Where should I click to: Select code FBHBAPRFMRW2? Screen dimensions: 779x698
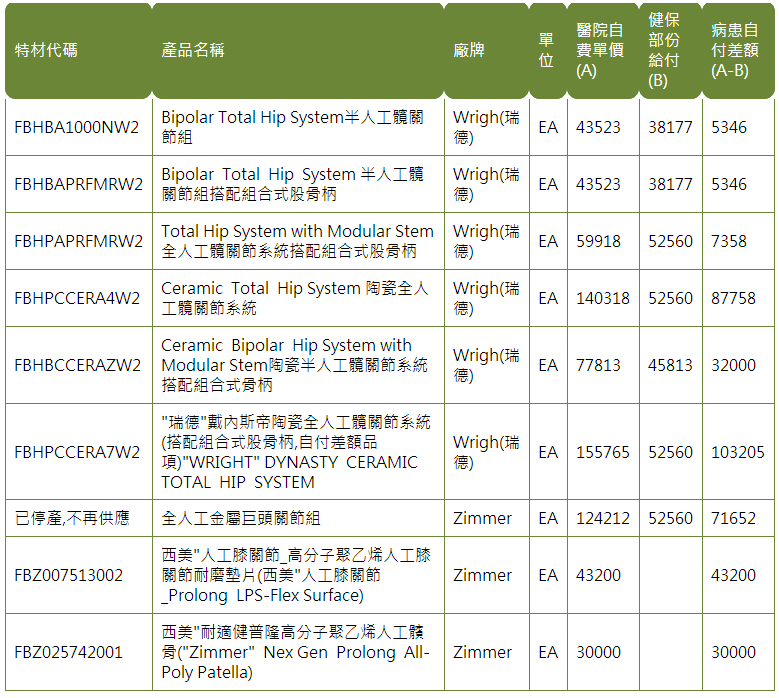point(78,184)
